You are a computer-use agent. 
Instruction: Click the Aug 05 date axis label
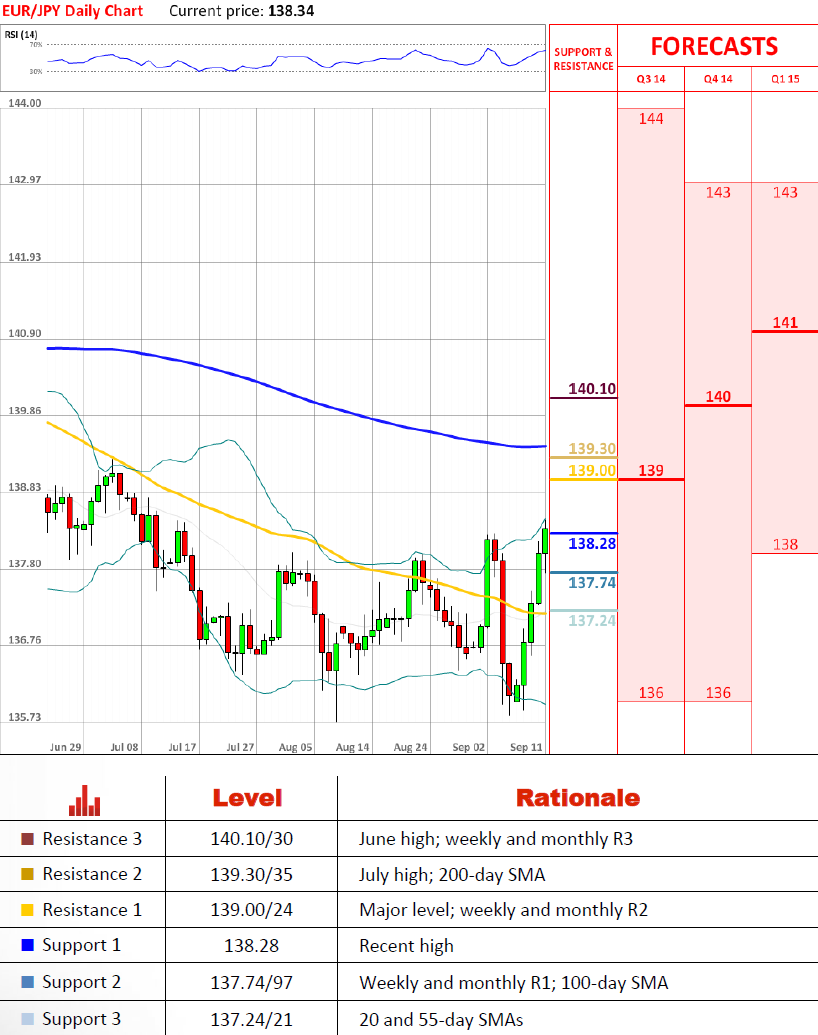(x=295, y=747)
